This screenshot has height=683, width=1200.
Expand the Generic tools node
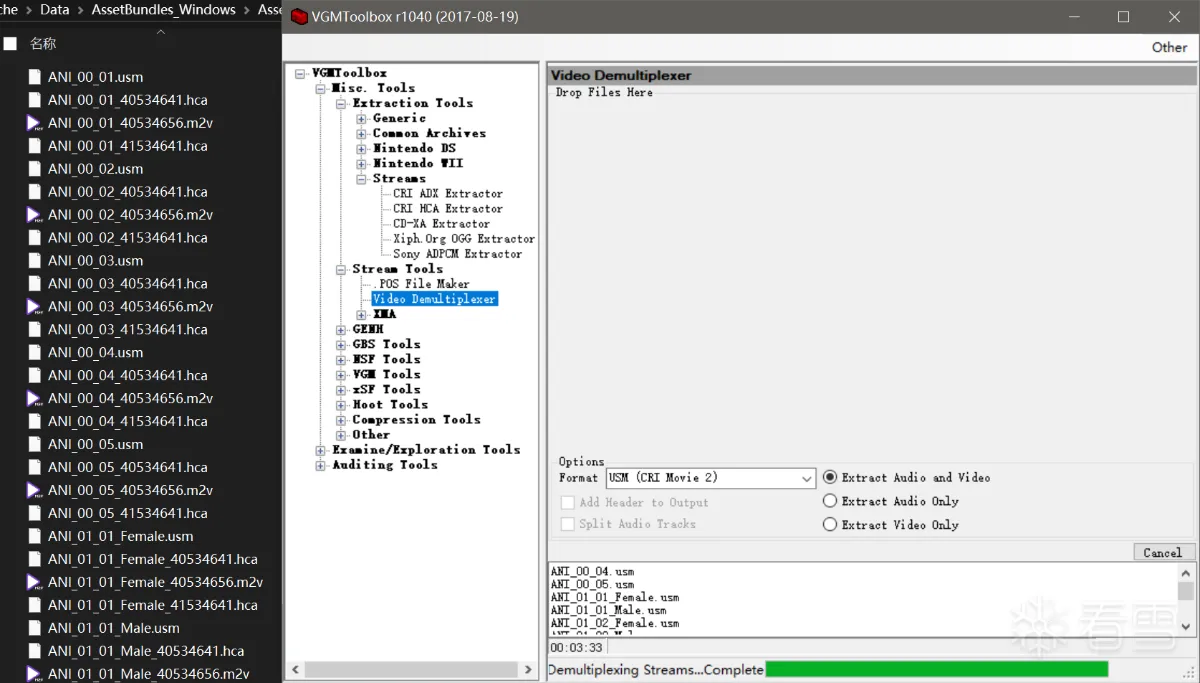[360, 117]
